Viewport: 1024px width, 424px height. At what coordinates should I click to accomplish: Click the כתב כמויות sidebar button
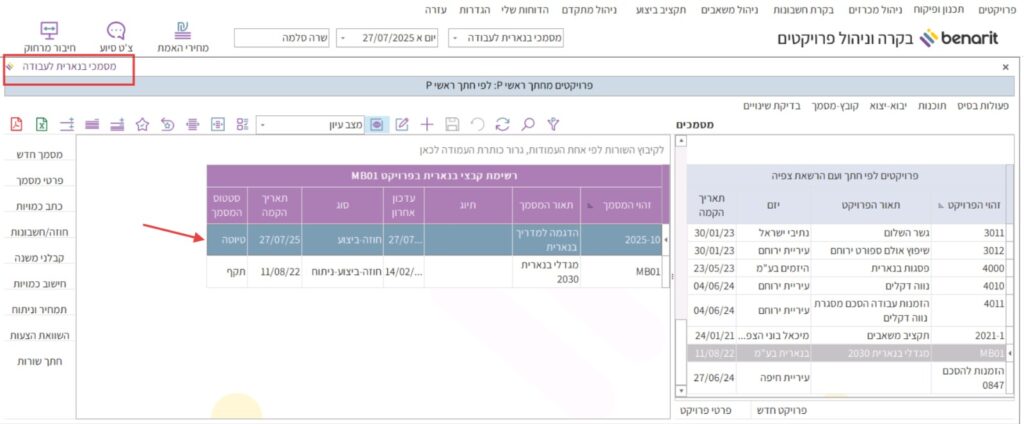click(41, 206)
